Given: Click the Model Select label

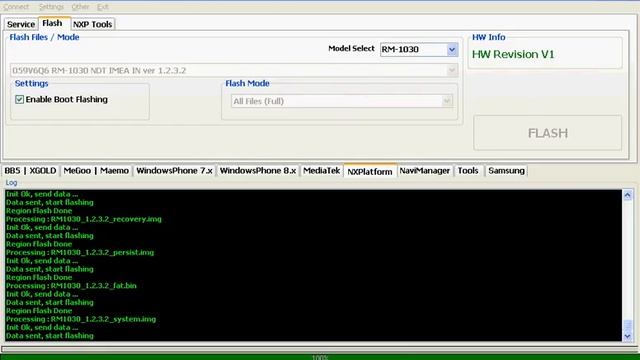Looking at the screenshot, I should pyautogui.click(x=351, y=49).
